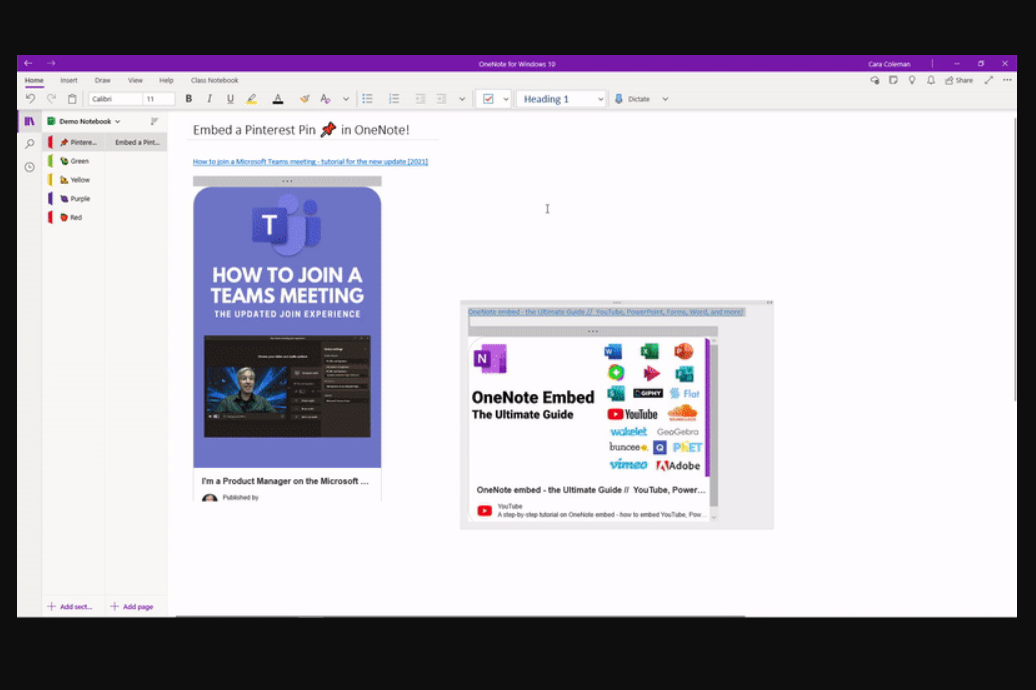
Task: Click the decrease indent icon
Action: coord(420,99)
